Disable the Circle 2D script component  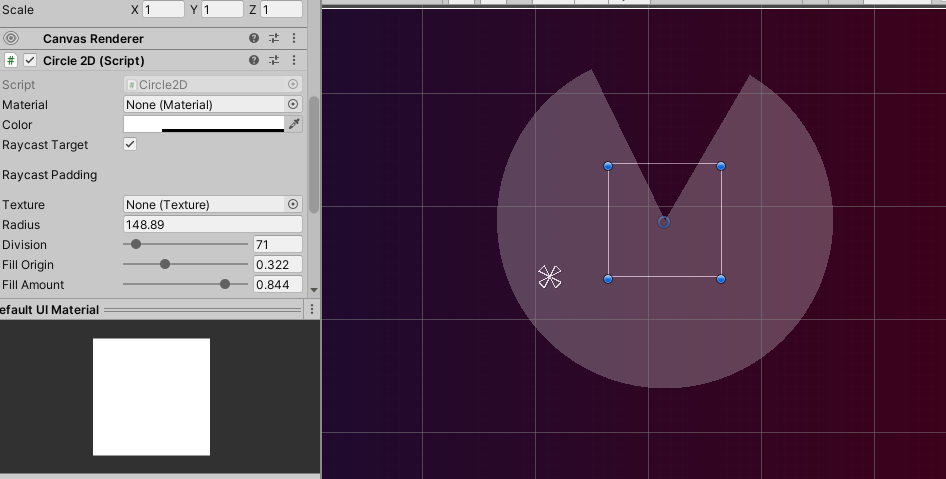pyautogui.click(x=30, y=61)
